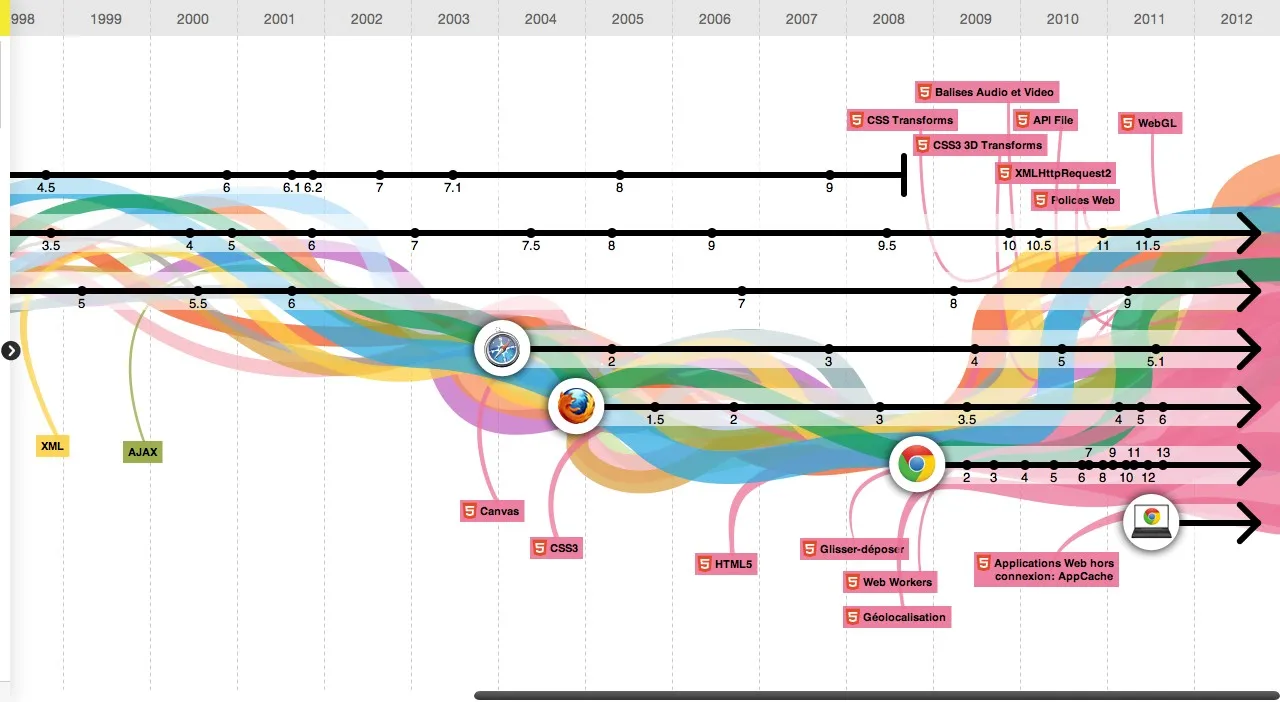Click the 6.2 marker on top line
Image resolution: width=1280 pixels, height=702 pixels.
tap(313, 176)
